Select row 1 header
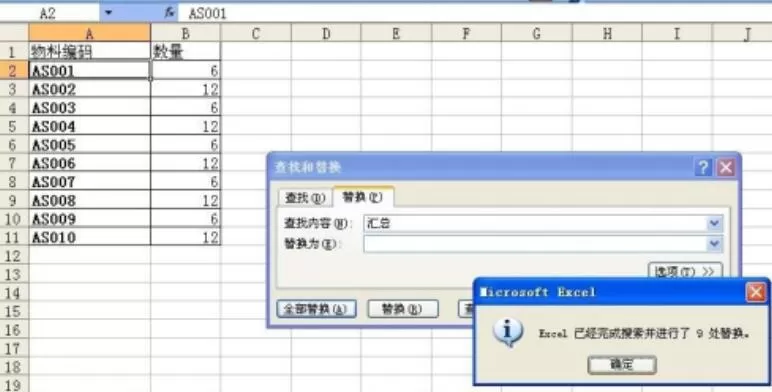This screenshot has height=392, width=772. pos(14,51)
